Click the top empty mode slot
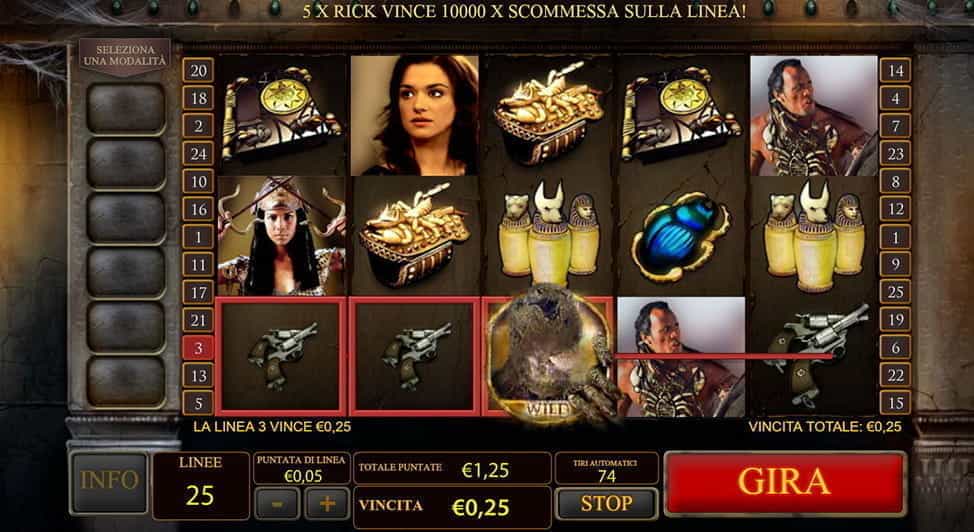 [125, 109]
